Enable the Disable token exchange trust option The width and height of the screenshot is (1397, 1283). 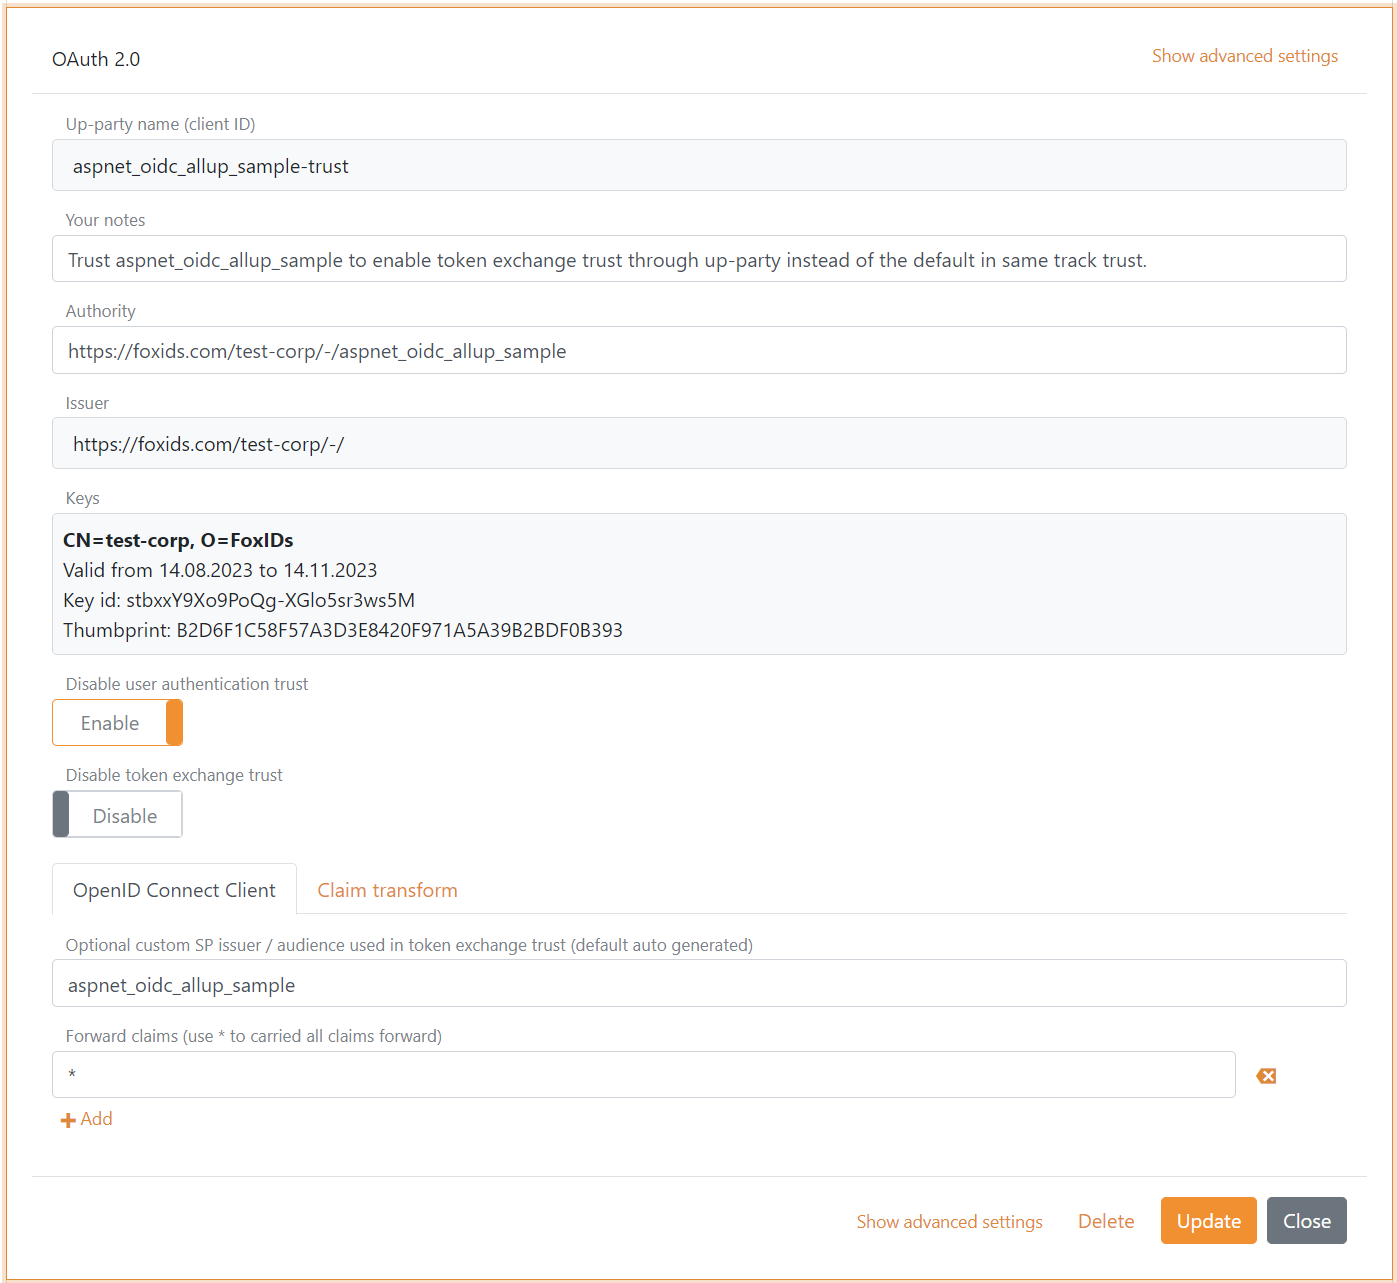pyautogui.click(x=116, y=814)
